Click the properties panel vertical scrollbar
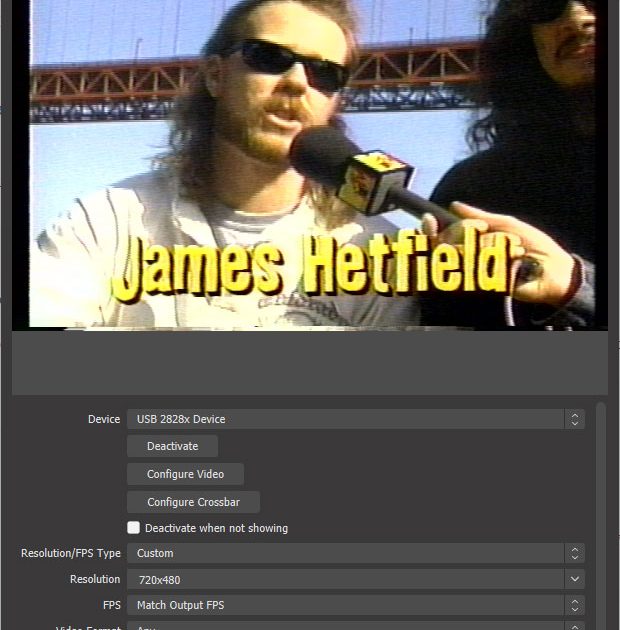The image size is (620, 630). (x=600, y=500)
